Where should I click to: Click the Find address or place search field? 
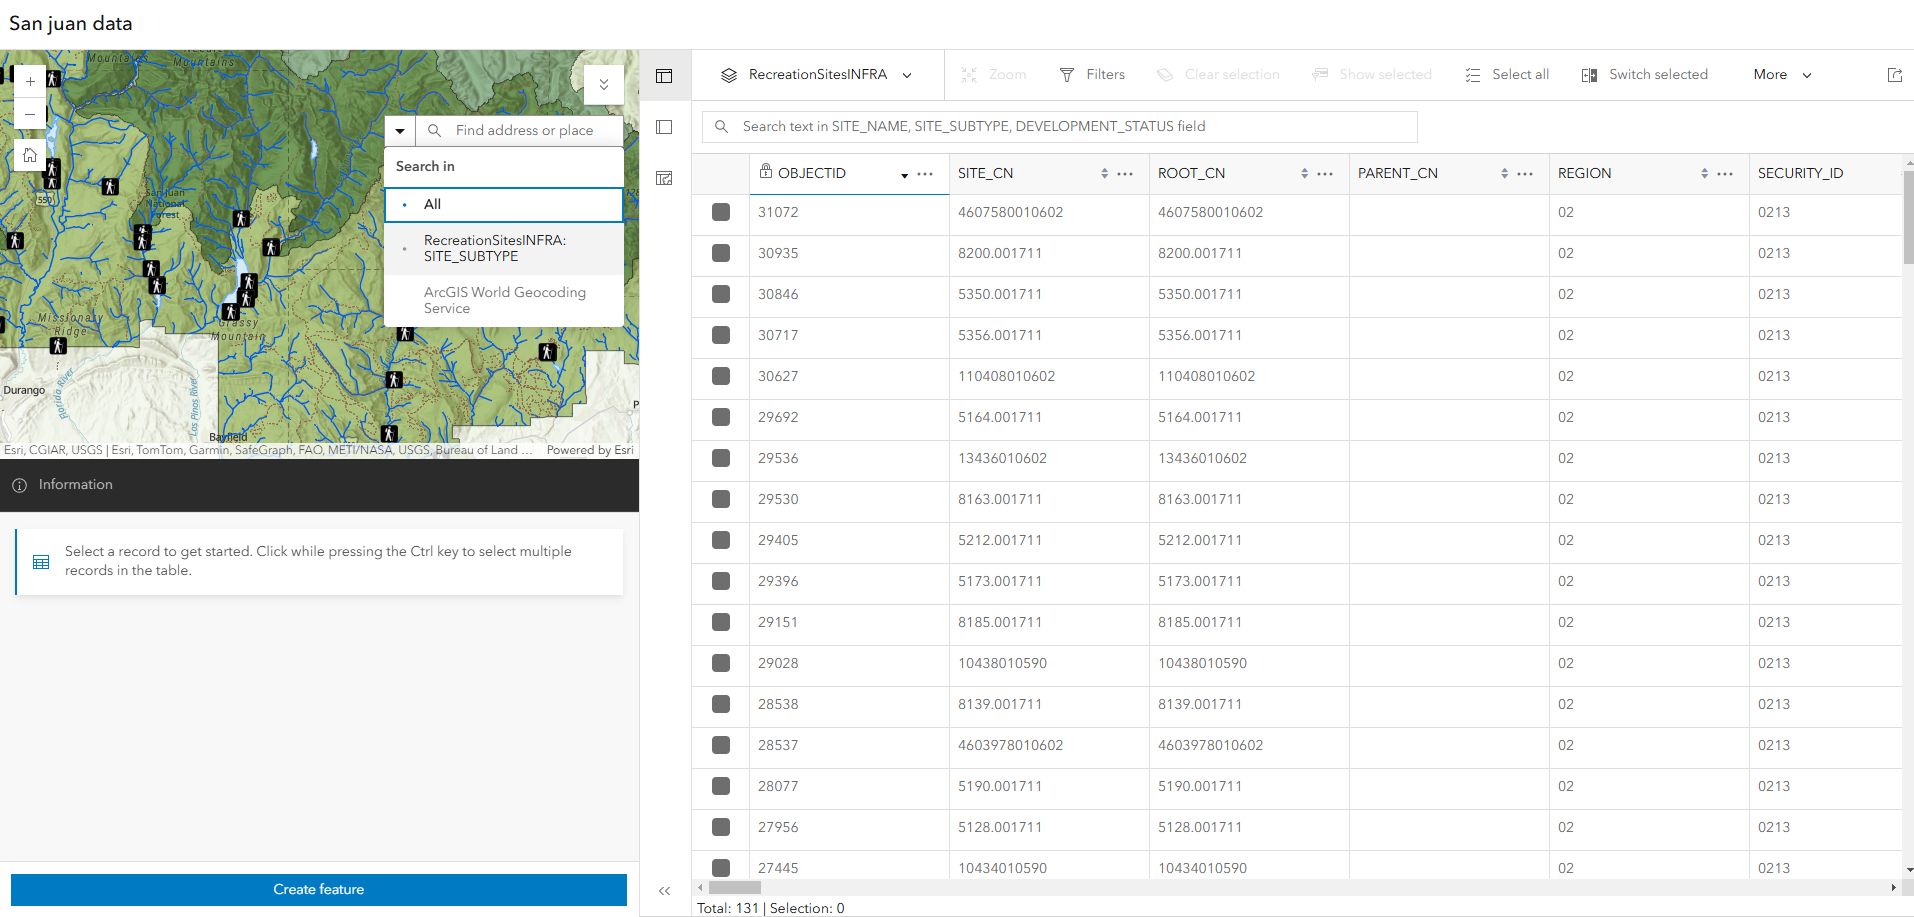pos(523,130)
